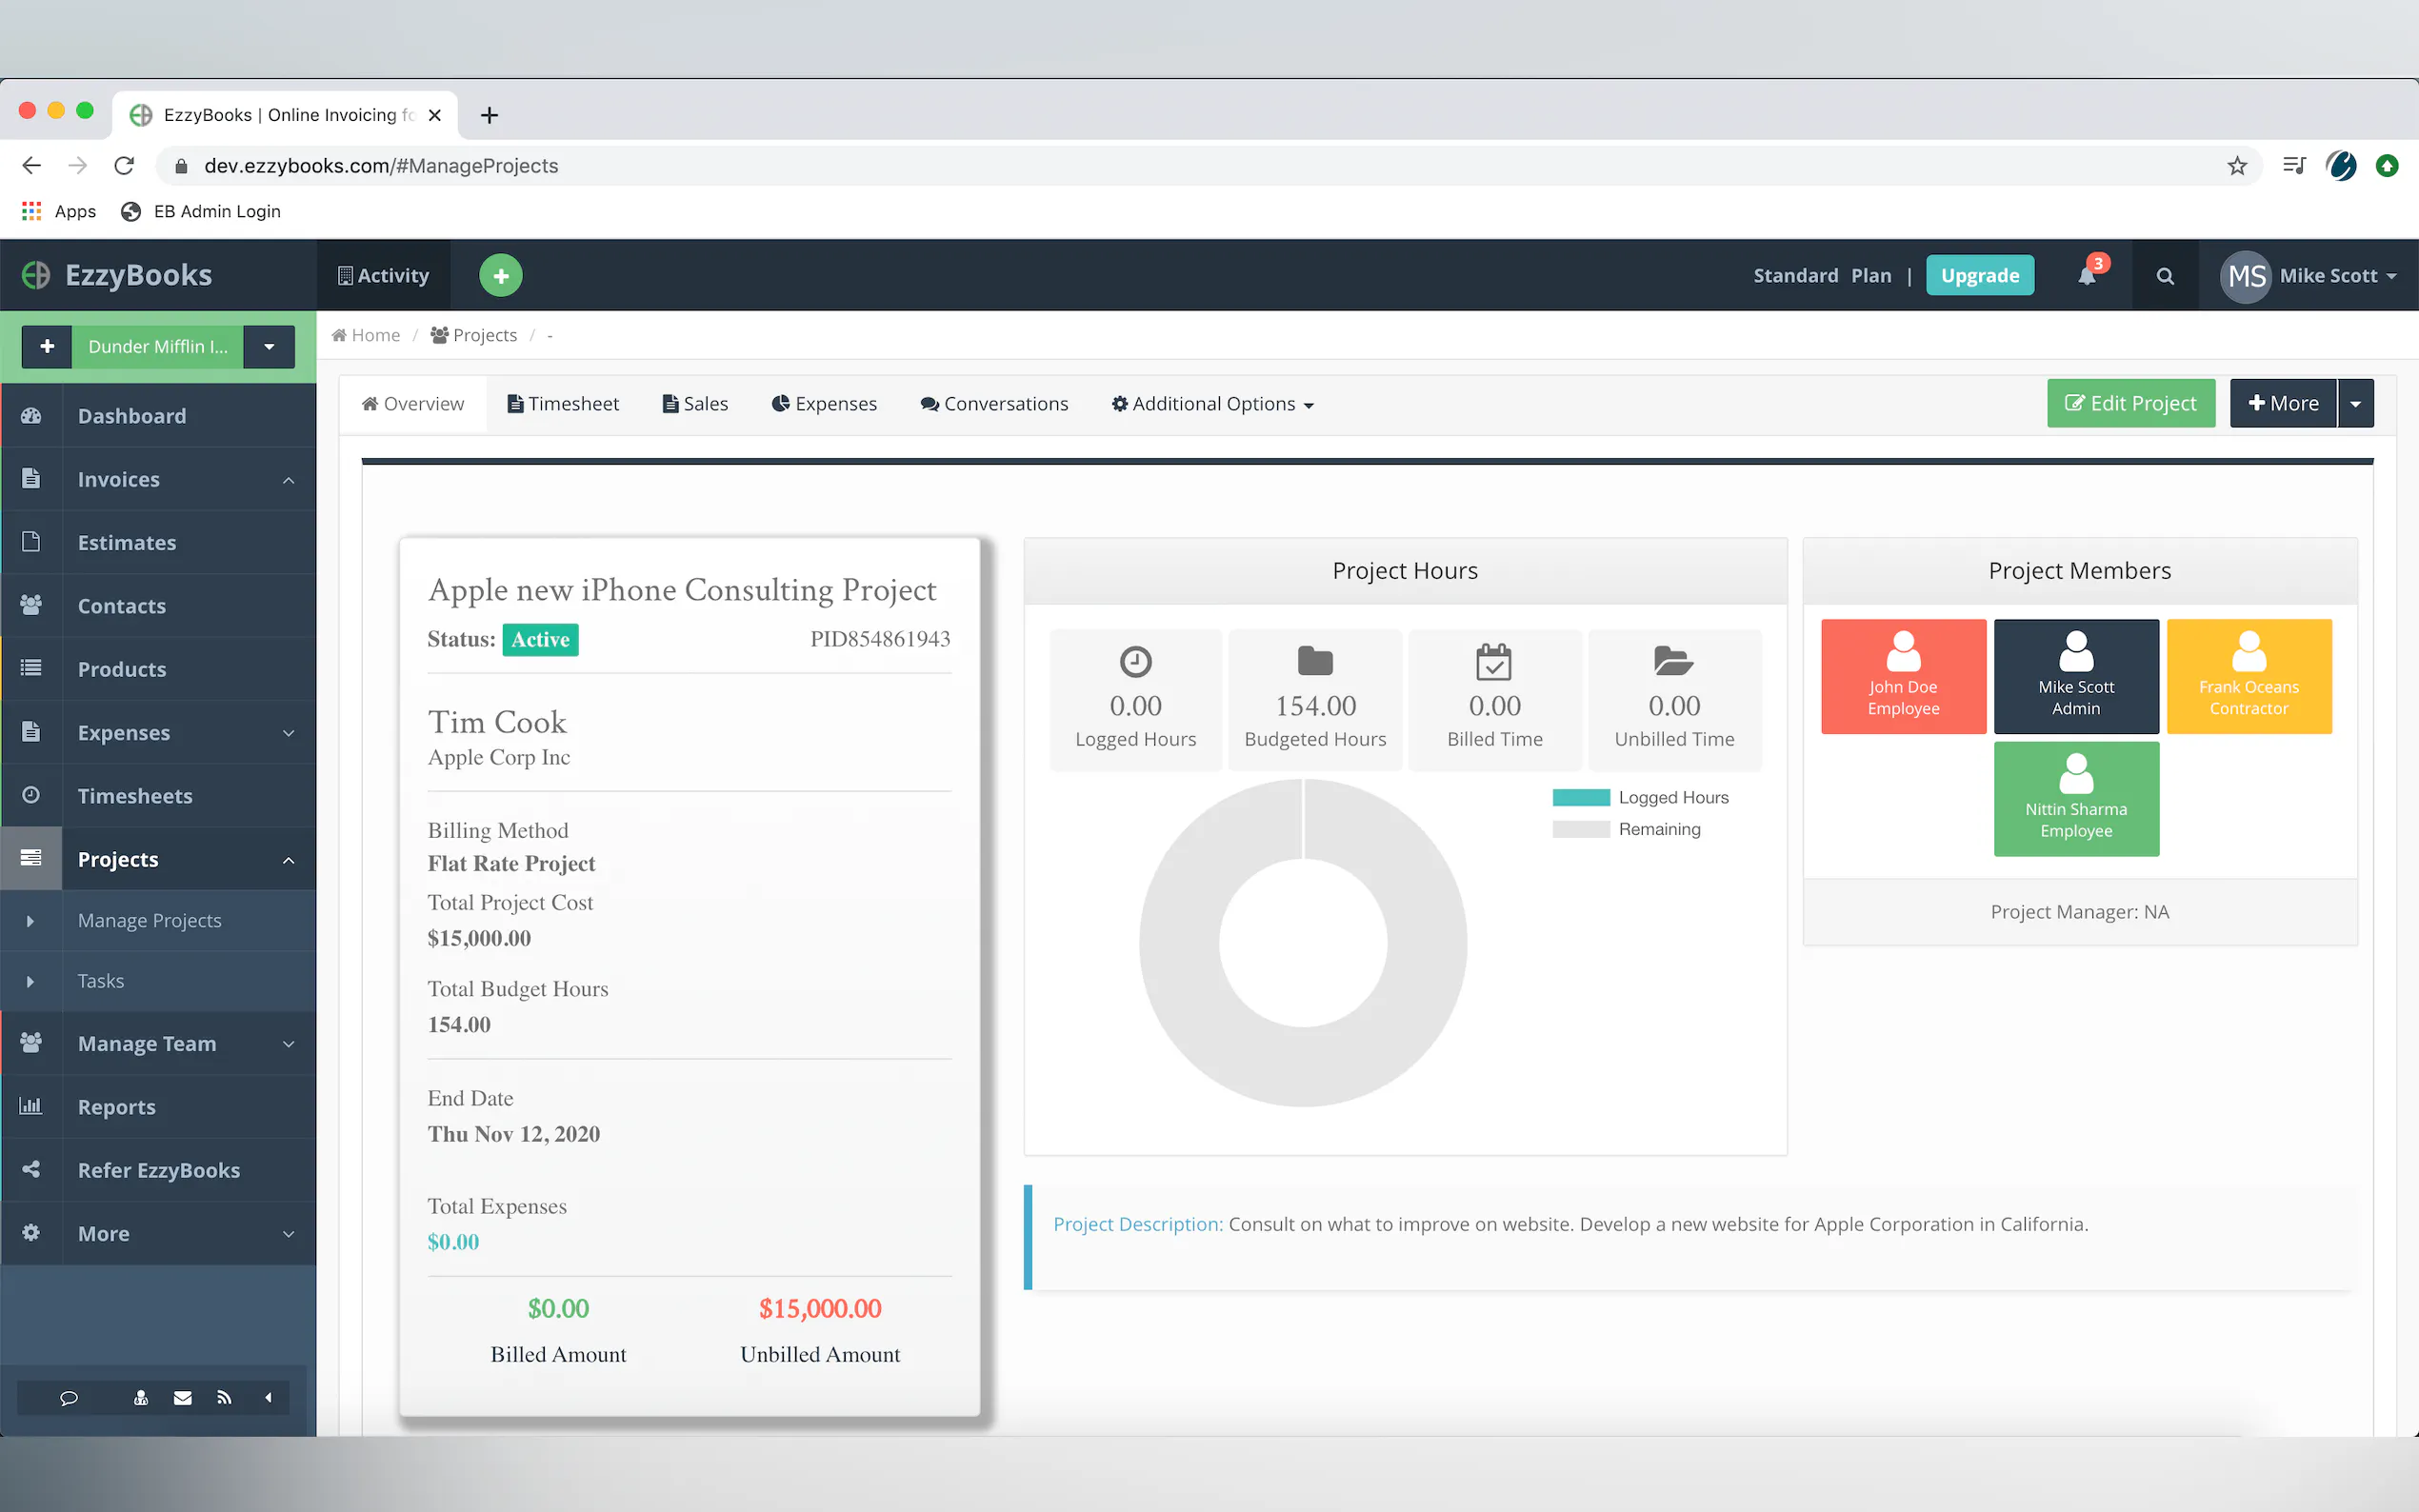Open EB Admin Login bookmark

tap(201, 211)
